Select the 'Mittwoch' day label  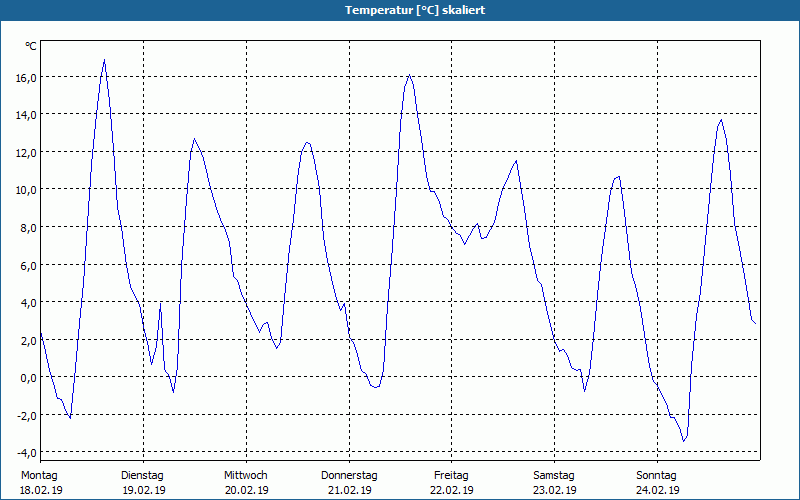245,476
